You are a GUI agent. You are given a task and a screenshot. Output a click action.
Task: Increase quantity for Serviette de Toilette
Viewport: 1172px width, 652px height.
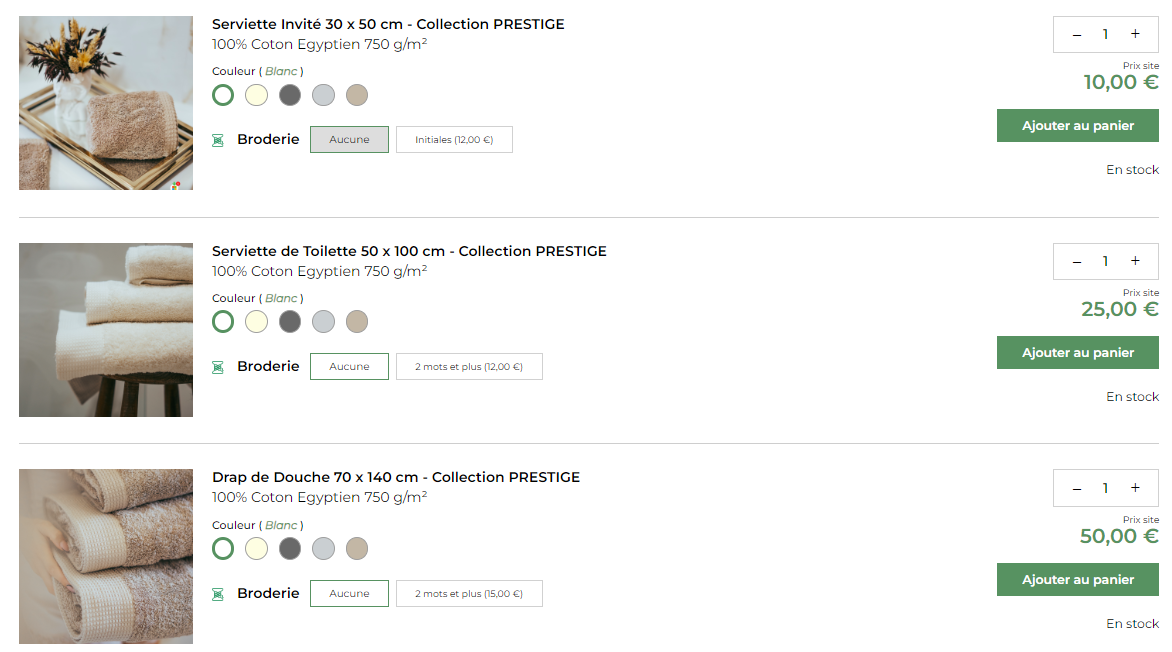coord(1135,261)
